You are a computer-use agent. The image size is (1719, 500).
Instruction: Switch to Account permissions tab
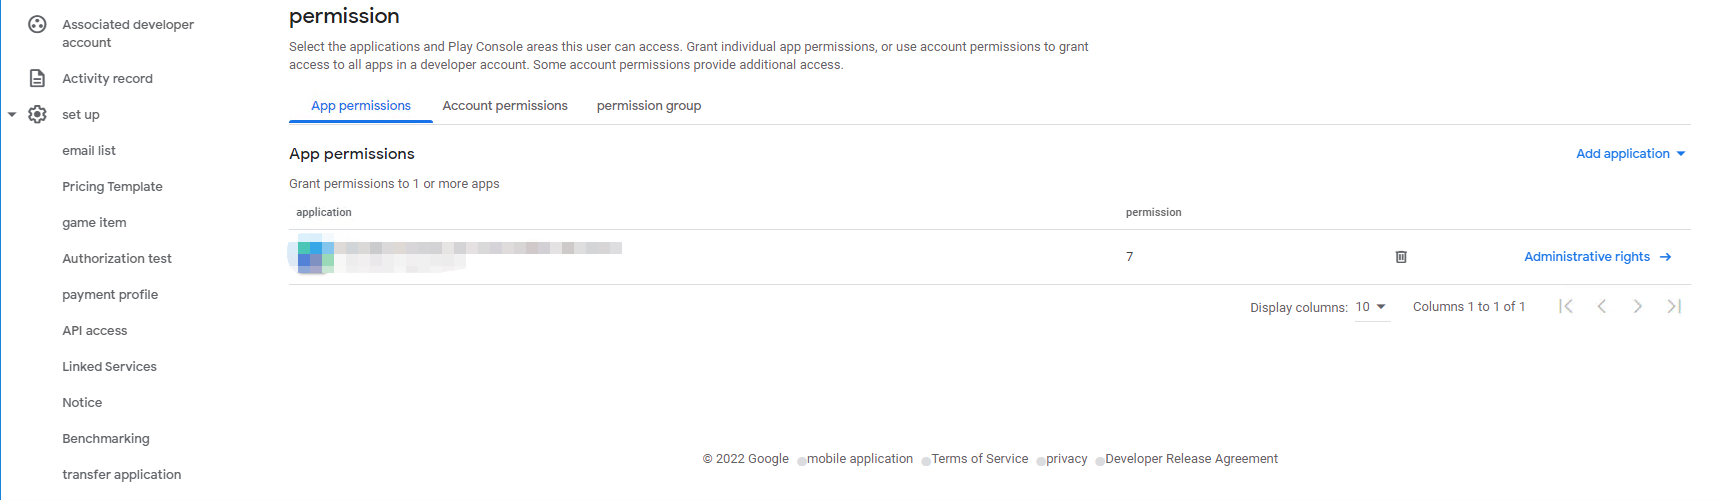tap(505, 106)
